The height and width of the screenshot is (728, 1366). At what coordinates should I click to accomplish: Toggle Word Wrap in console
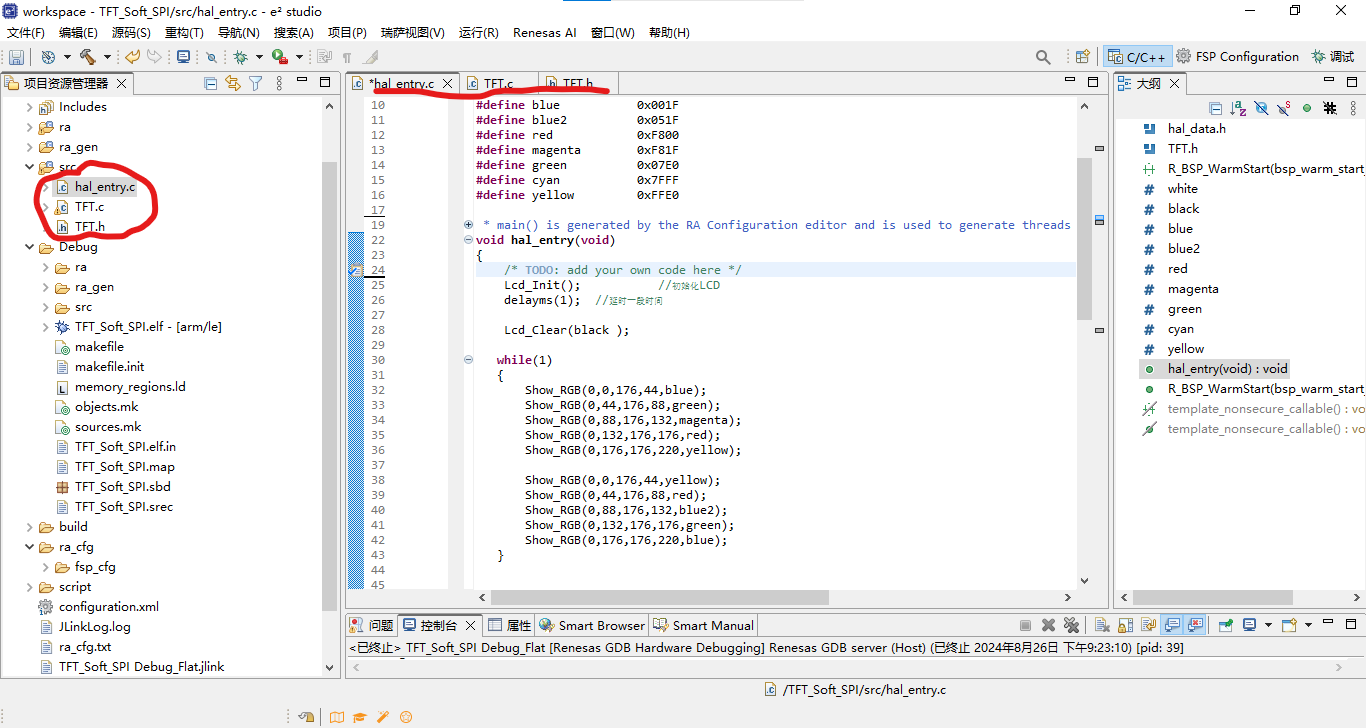tap(1148, 625)
